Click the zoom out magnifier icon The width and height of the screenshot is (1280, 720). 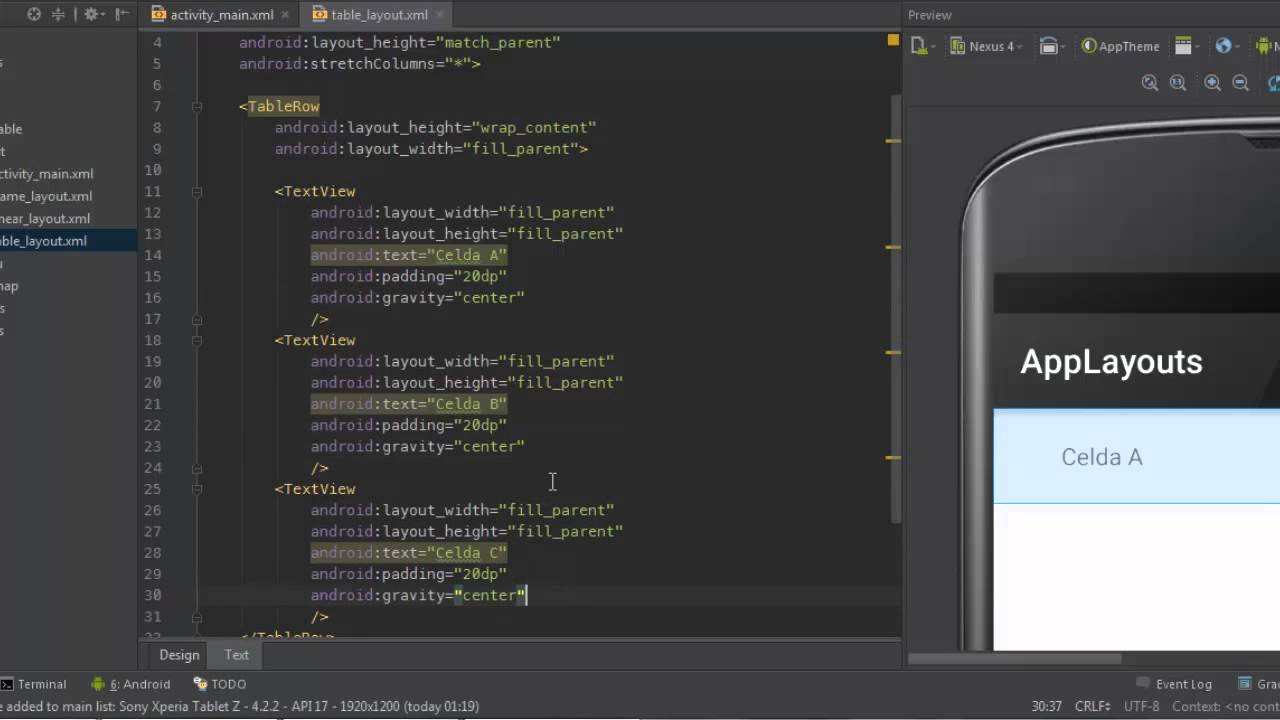click(x=1241, y=84)
